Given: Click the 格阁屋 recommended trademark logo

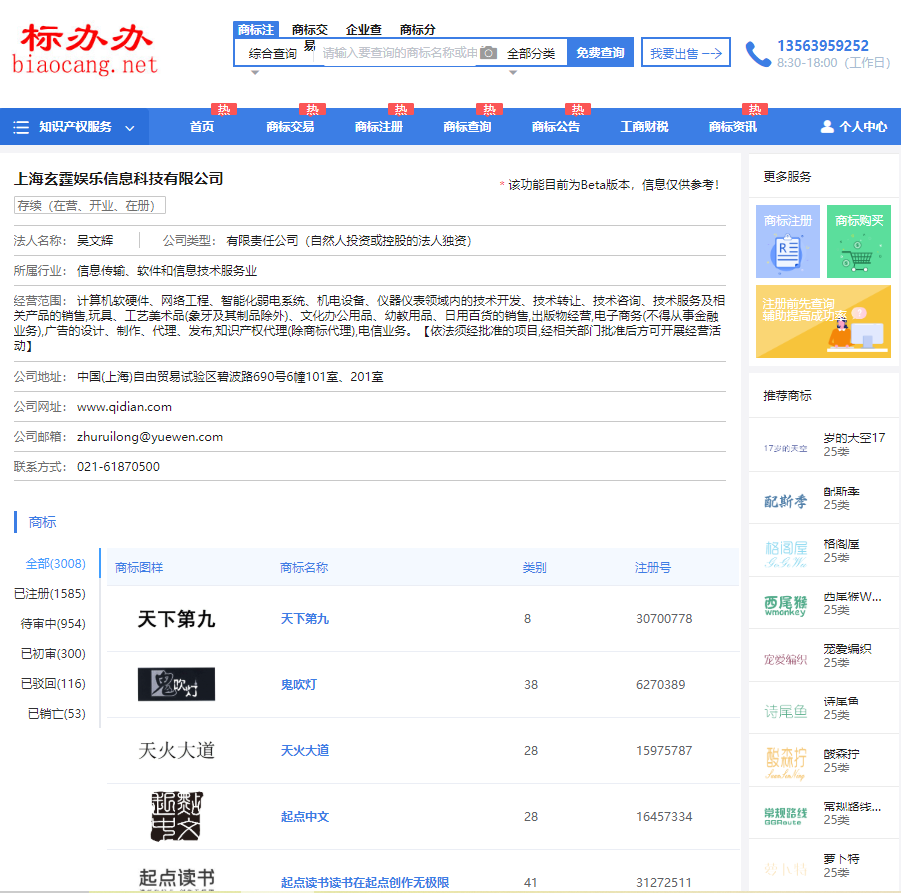Looking at the screenshot, I should pos(786,553).
